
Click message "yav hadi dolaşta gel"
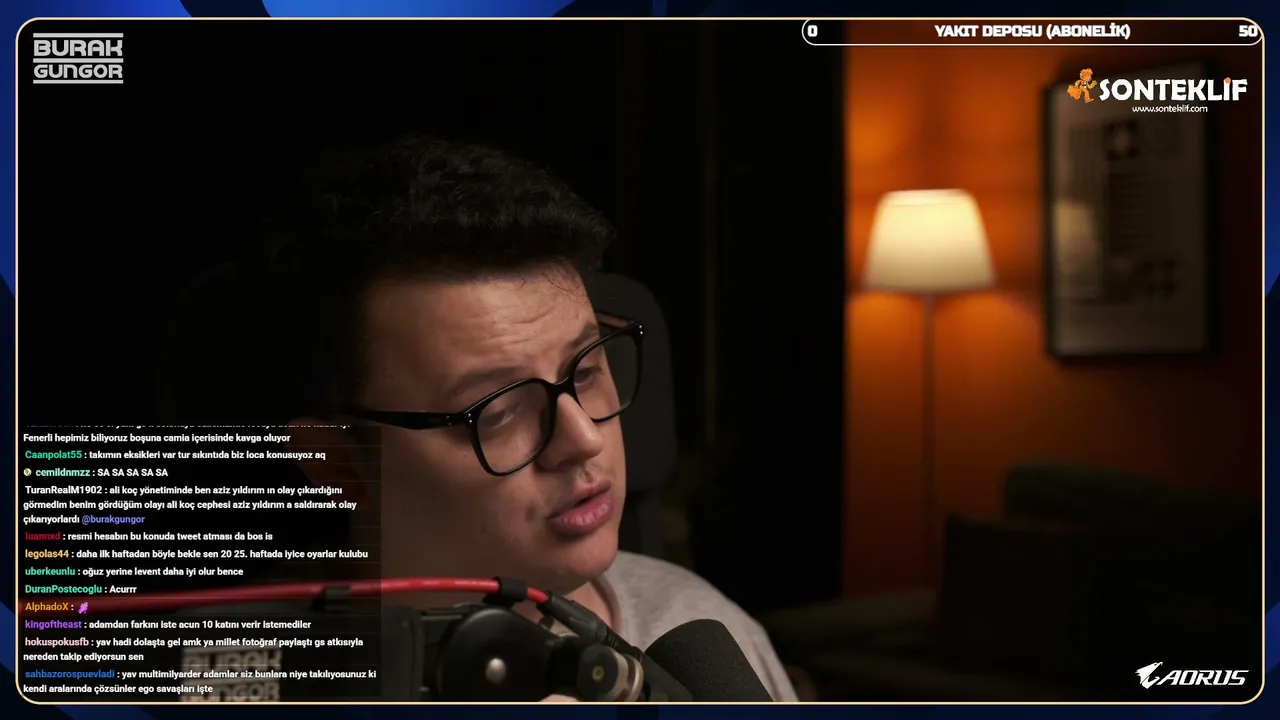193,649
